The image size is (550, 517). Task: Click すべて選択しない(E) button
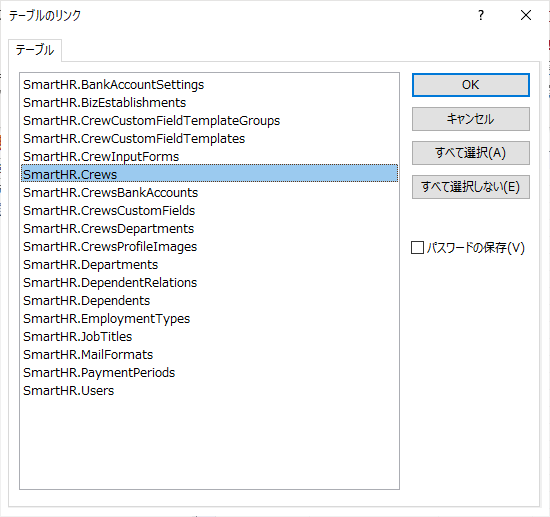[470, 187]
